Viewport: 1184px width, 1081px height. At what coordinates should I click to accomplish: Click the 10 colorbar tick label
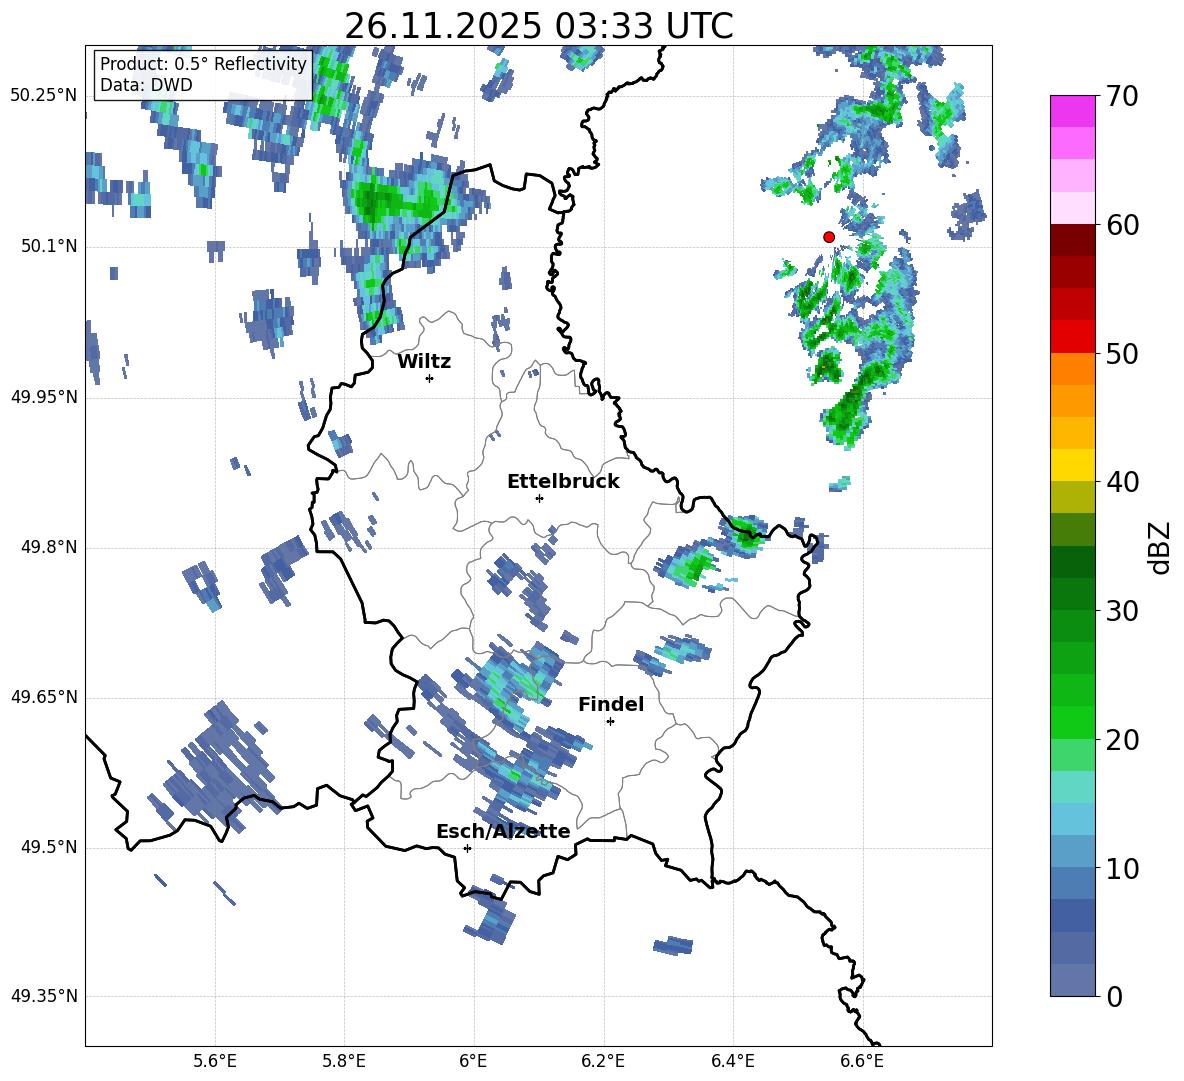1122,868
